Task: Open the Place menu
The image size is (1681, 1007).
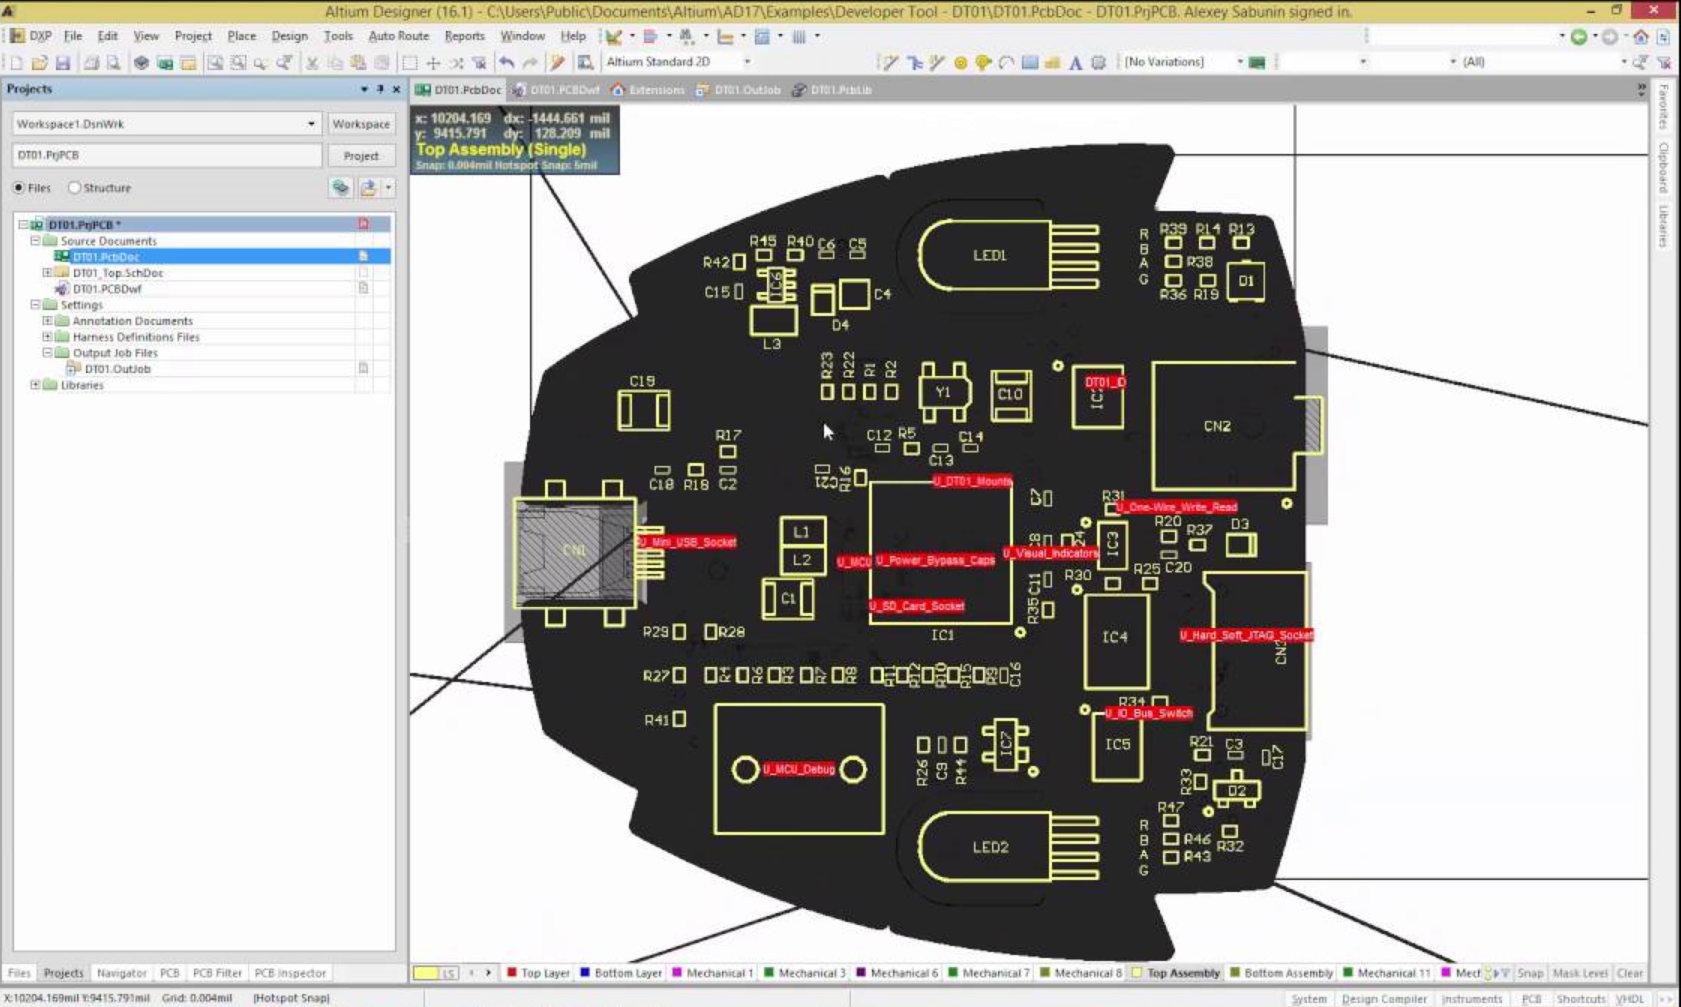Action: coord(242,36)
